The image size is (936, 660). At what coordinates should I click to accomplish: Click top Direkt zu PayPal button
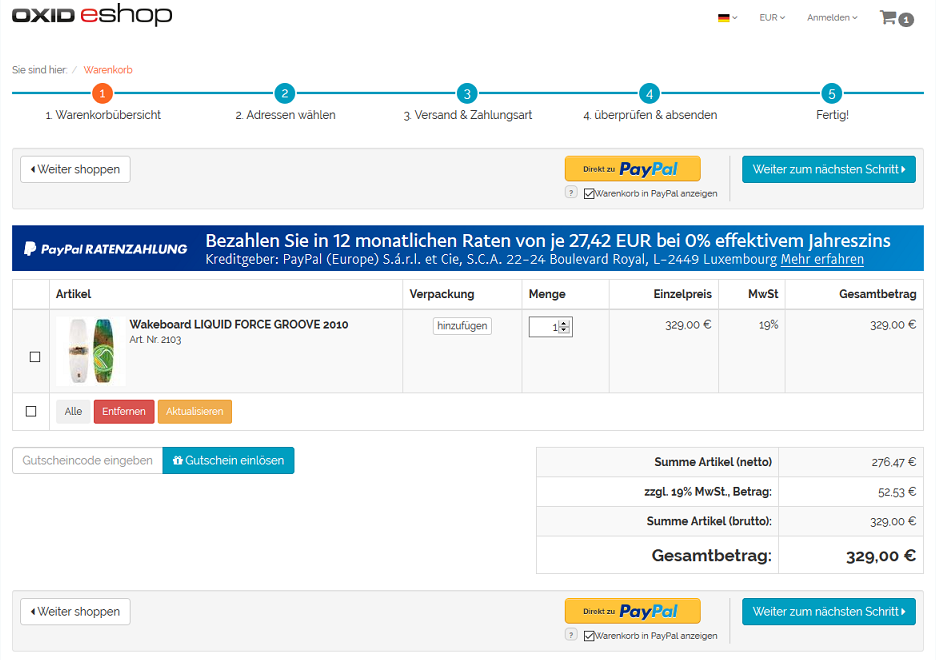click(x=633, y=169)
